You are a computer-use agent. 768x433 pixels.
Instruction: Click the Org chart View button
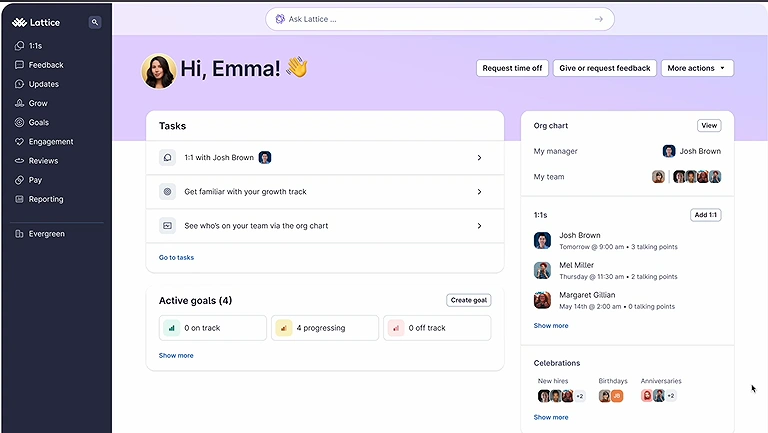[709, 125]
